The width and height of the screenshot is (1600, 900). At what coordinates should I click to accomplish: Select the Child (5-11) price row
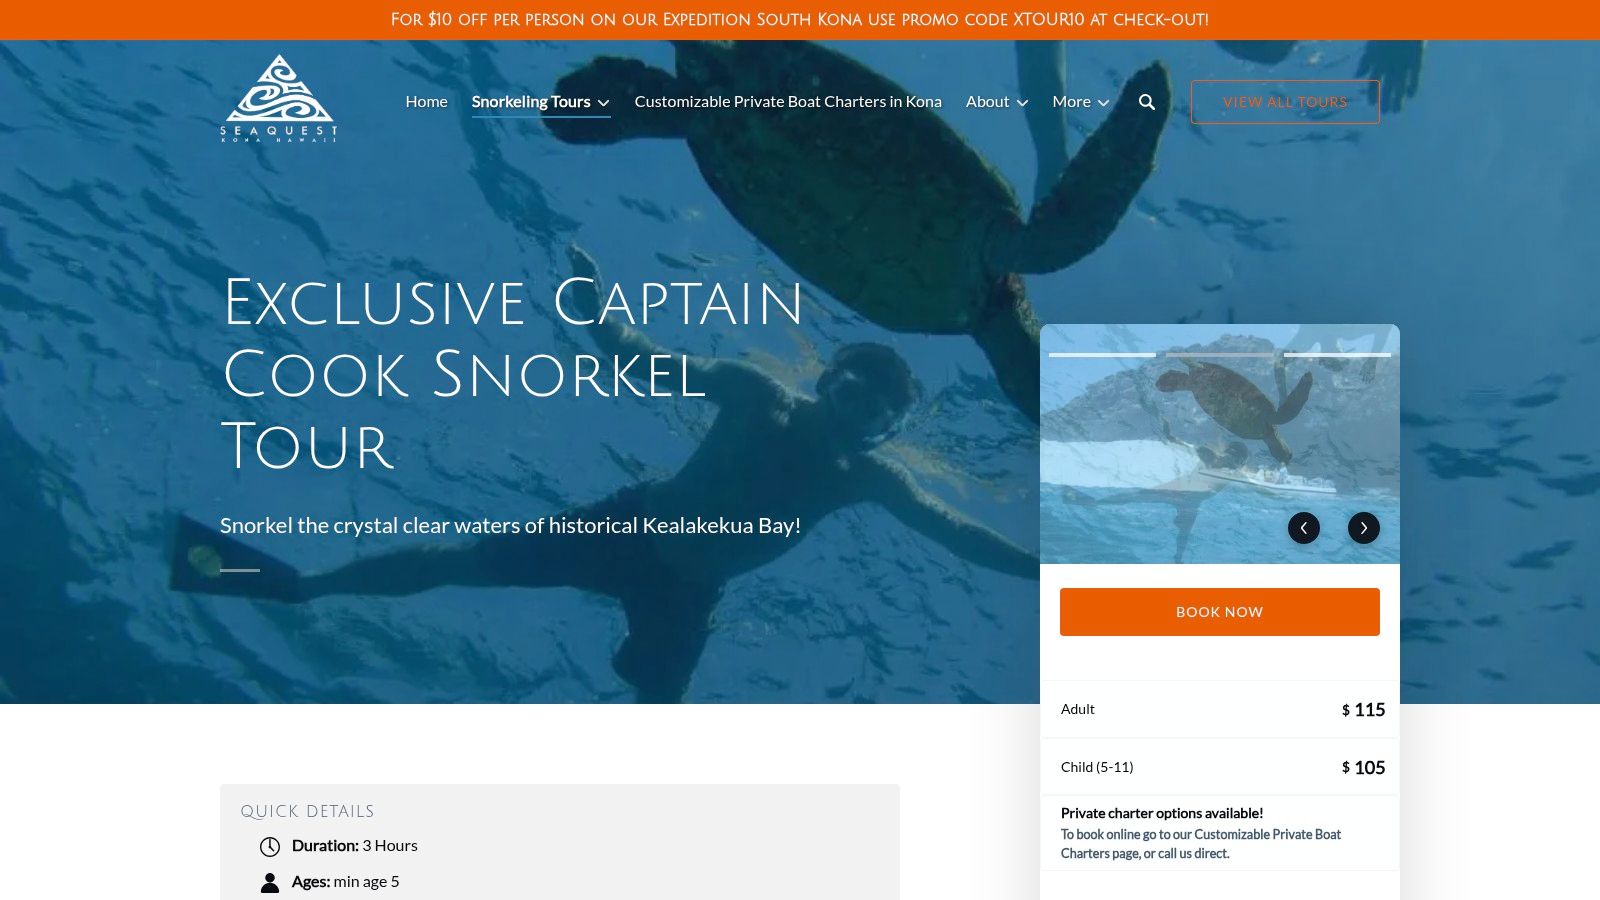coord(1220,767)
